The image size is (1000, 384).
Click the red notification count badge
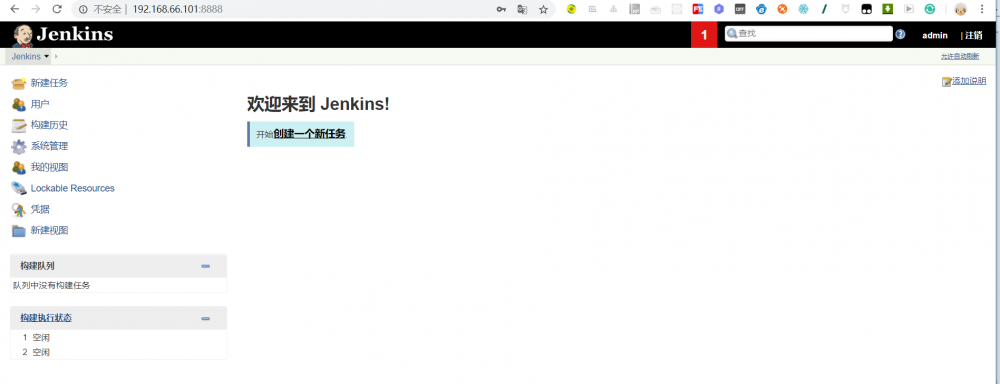click(x=704, y=35)
